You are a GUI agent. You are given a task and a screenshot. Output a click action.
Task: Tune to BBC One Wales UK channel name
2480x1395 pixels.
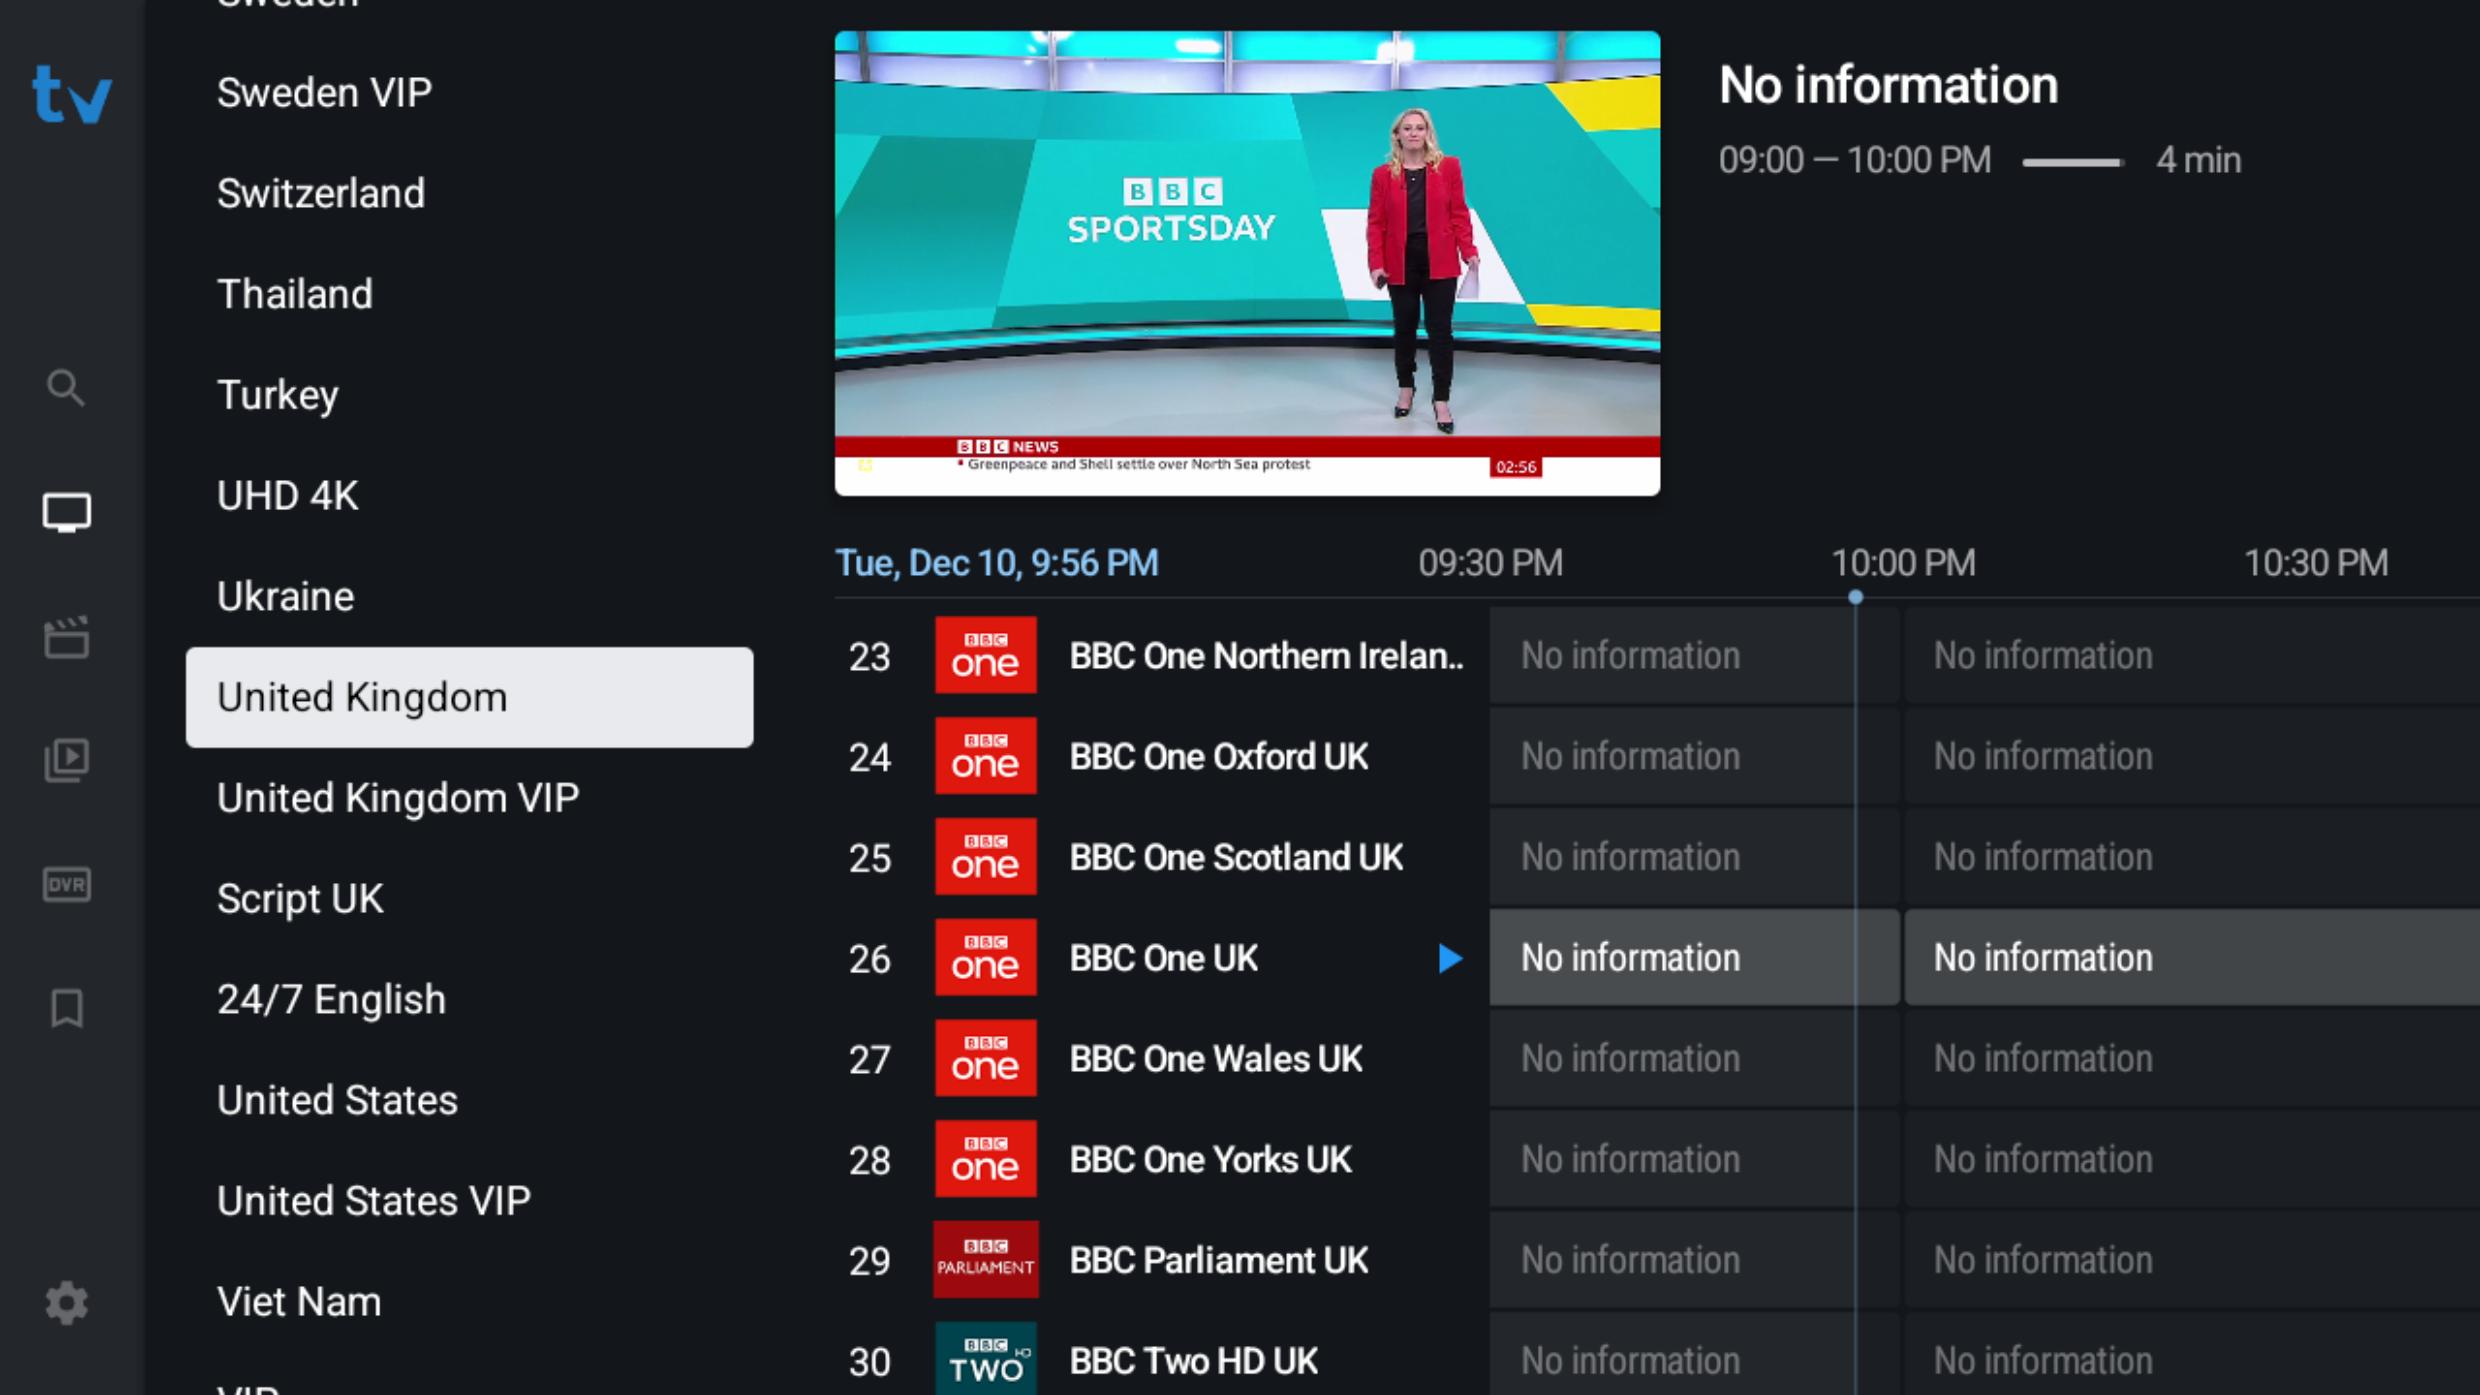pos(1216,1059)
